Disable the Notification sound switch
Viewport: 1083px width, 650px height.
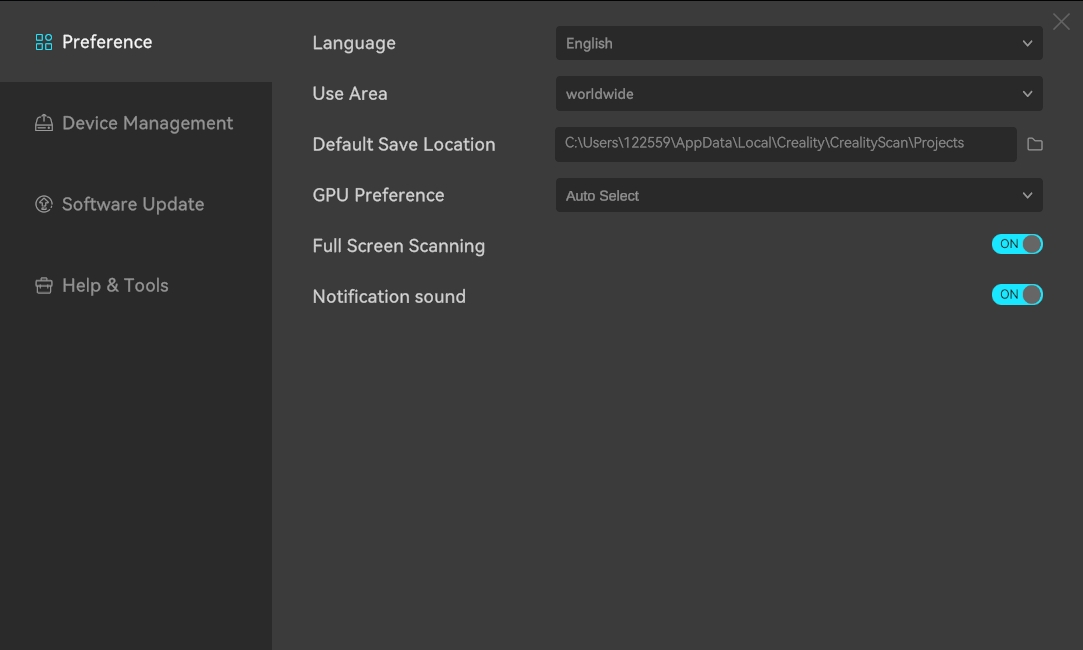click(1017, 294)
